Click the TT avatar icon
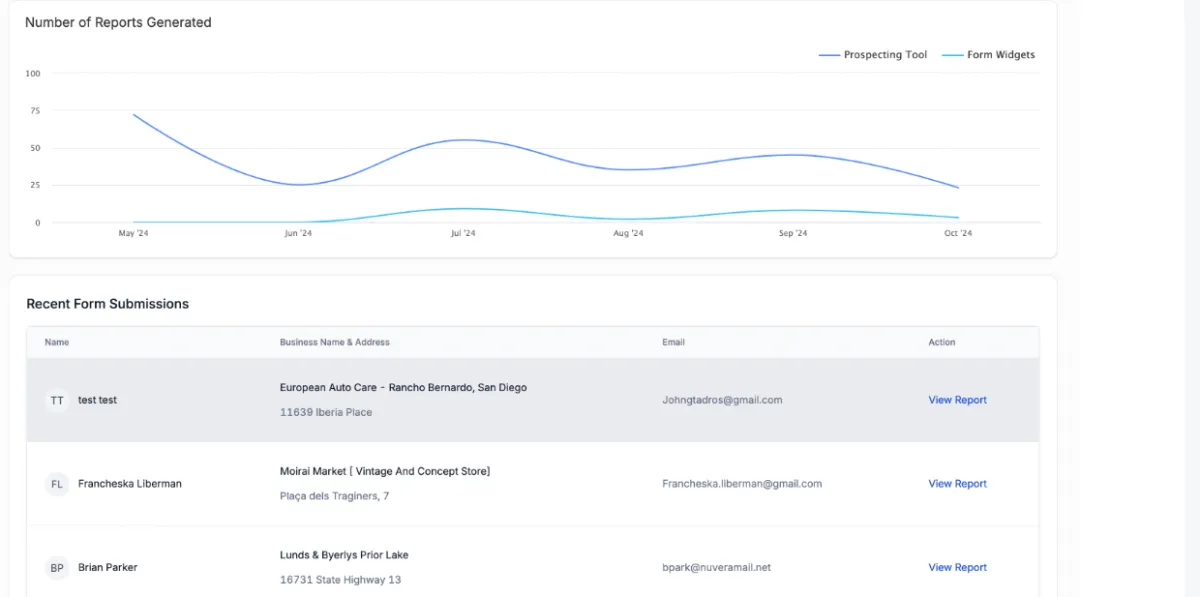 click(x=57, y=400)
